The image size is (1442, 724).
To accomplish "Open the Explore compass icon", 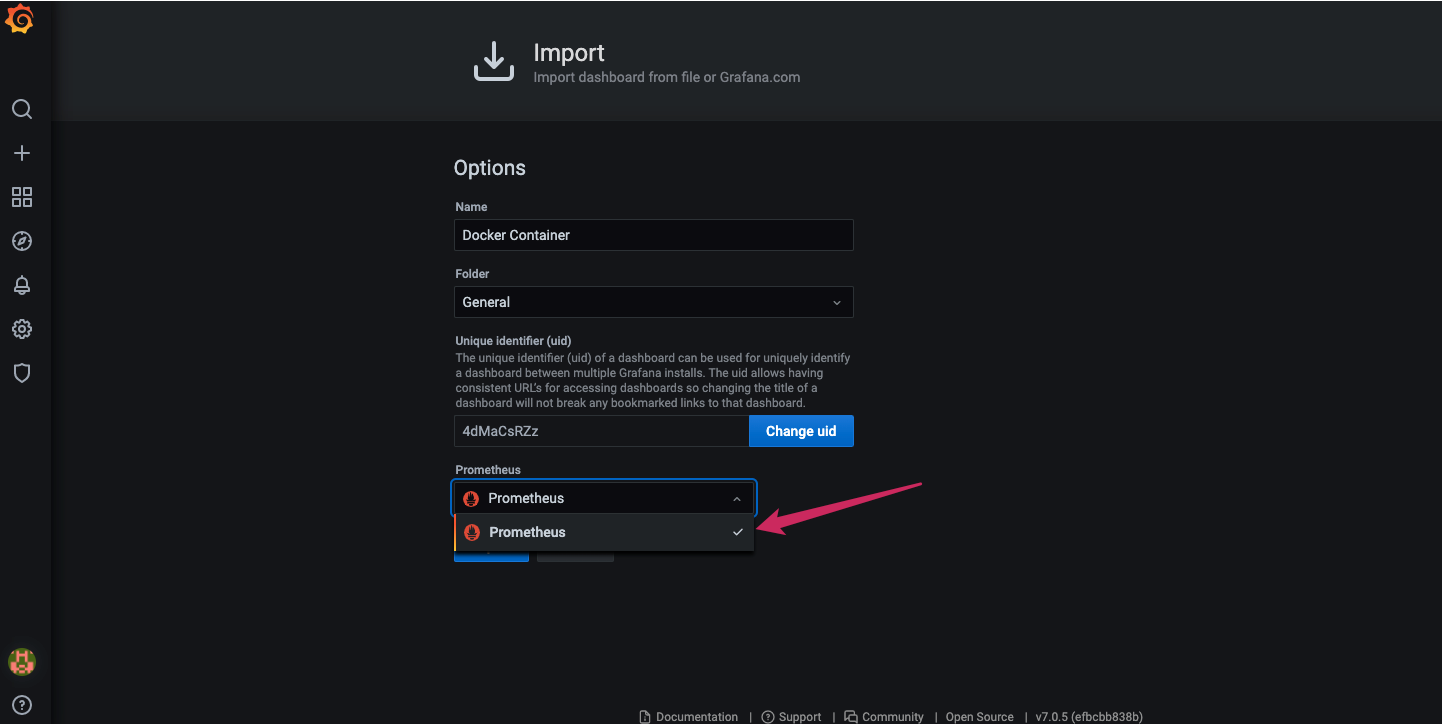I will pos(22,241).
